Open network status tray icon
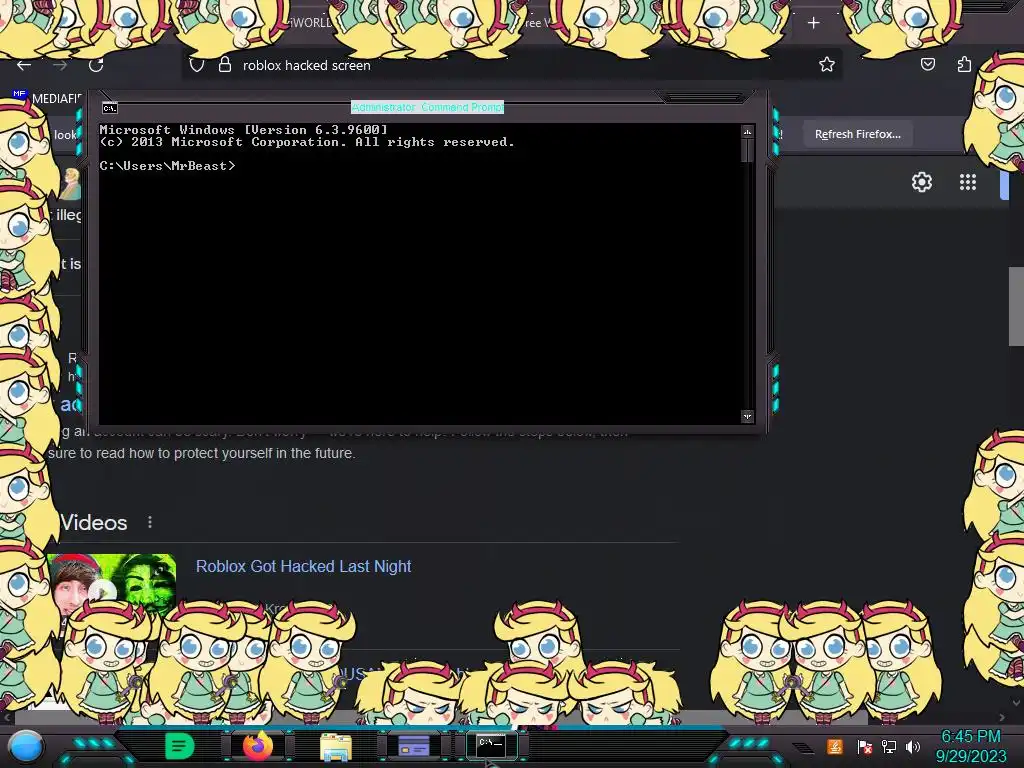The width and height of the screenshot is (1024, 768). click(889, 746)
